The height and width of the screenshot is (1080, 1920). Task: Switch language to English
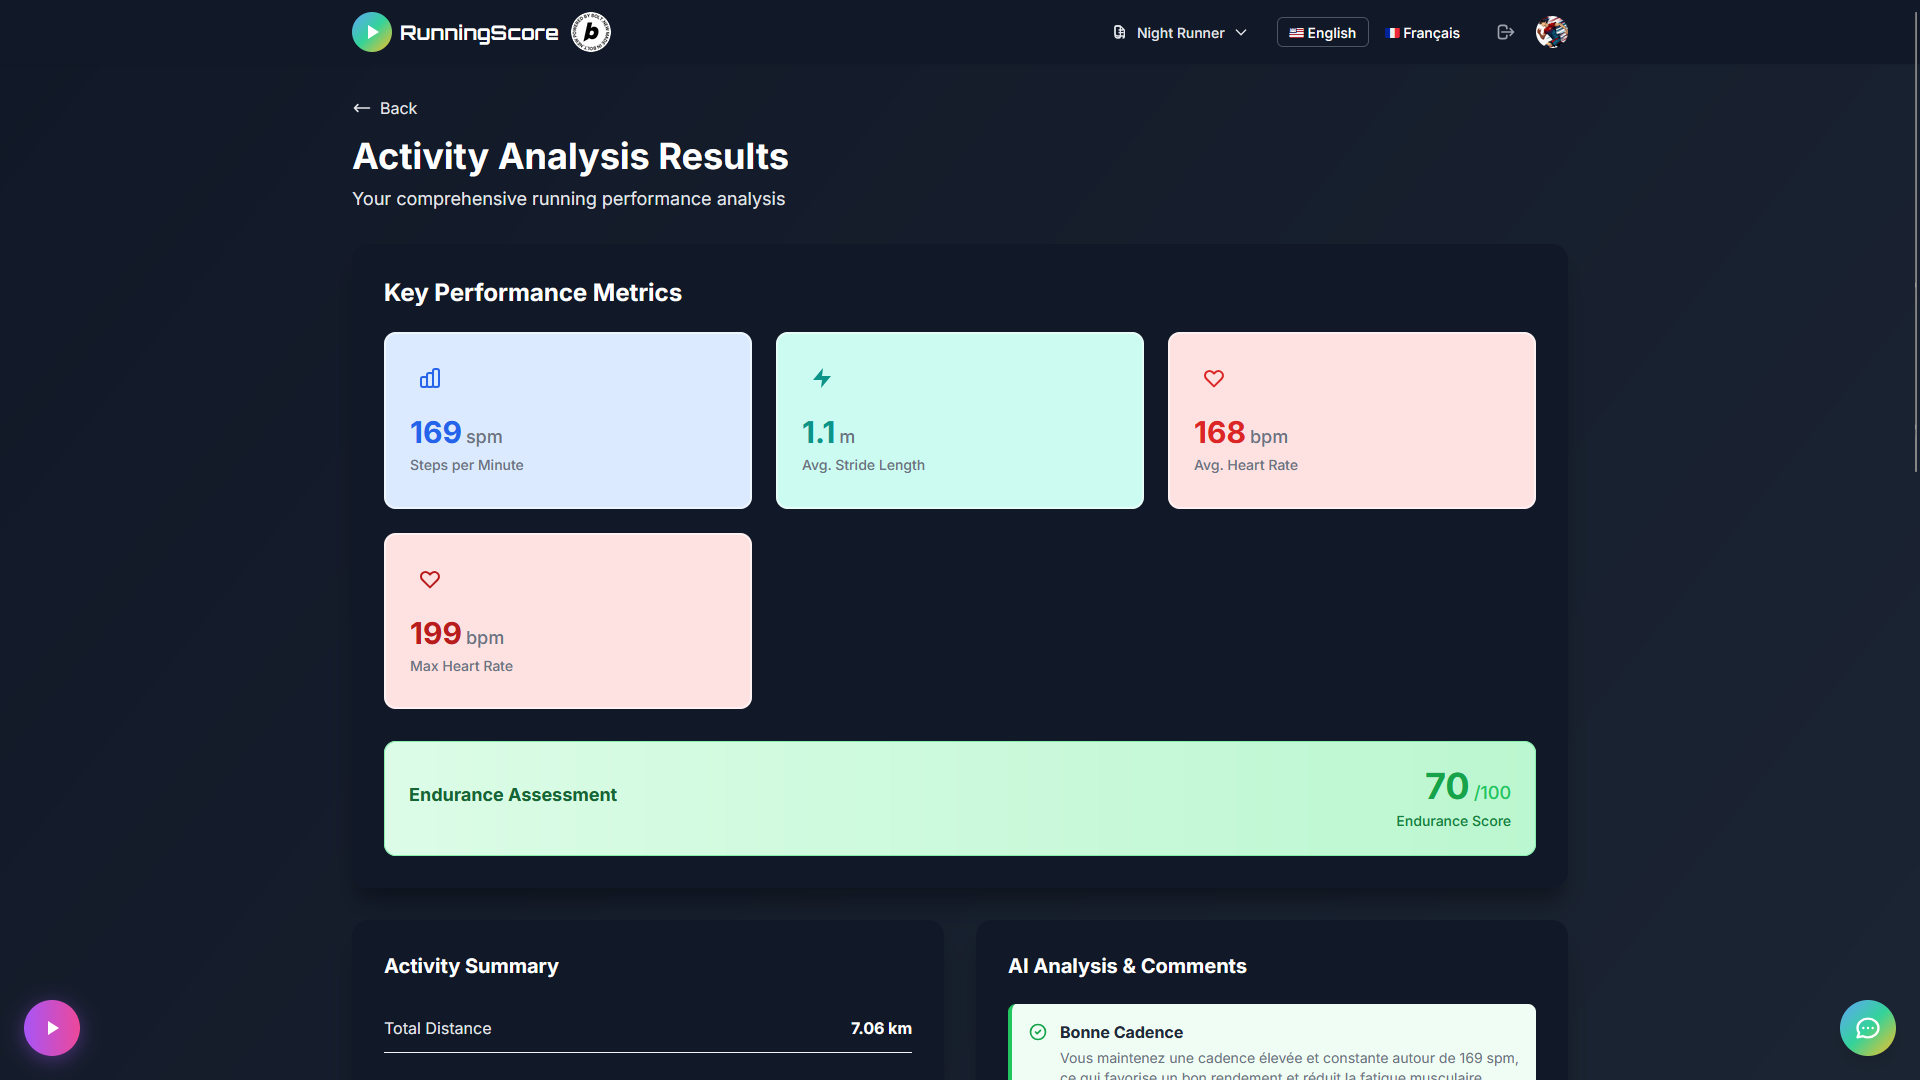coord(1322,33)
